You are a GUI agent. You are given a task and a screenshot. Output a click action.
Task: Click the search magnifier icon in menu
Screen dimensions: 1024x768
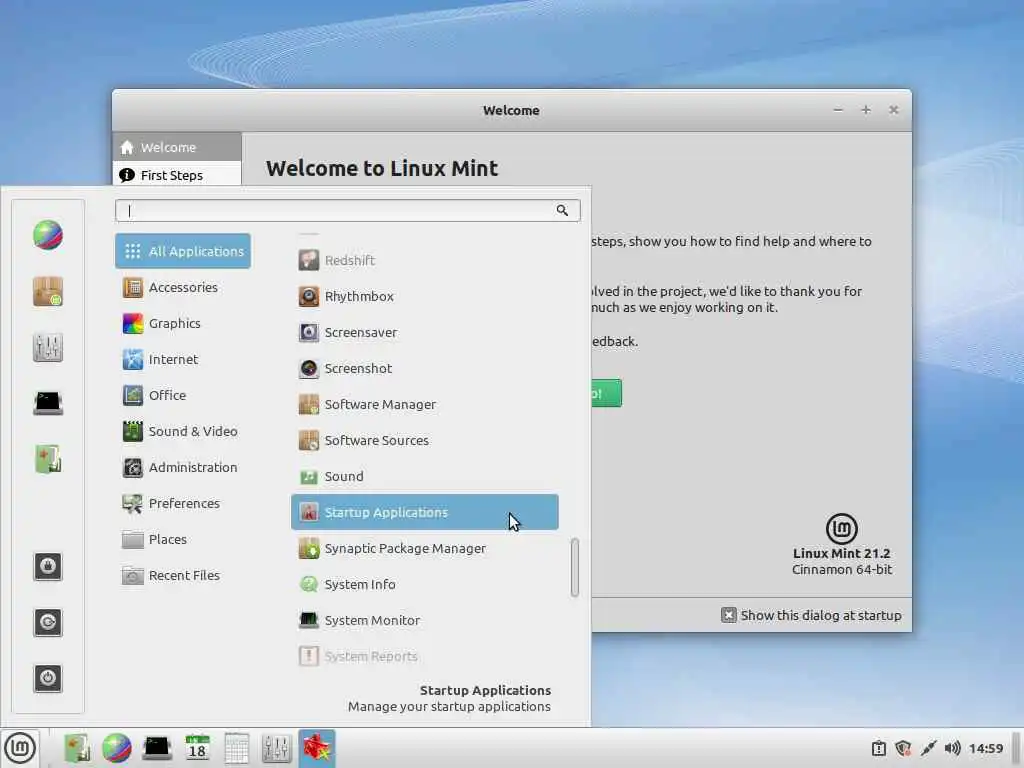562,210
